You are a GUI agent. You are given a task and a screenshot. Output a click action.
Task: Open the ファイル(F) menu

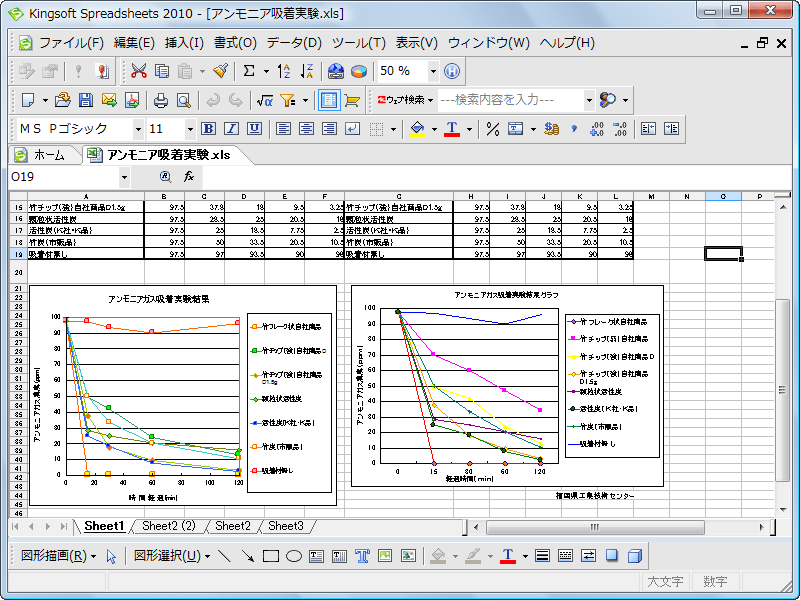71,43
